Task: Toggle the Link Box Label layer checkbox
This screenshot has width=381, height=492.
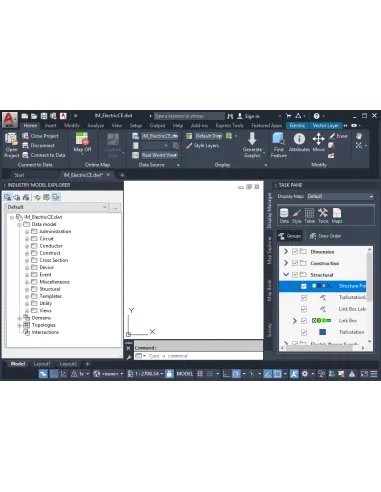Action: (x=304, y=309)
